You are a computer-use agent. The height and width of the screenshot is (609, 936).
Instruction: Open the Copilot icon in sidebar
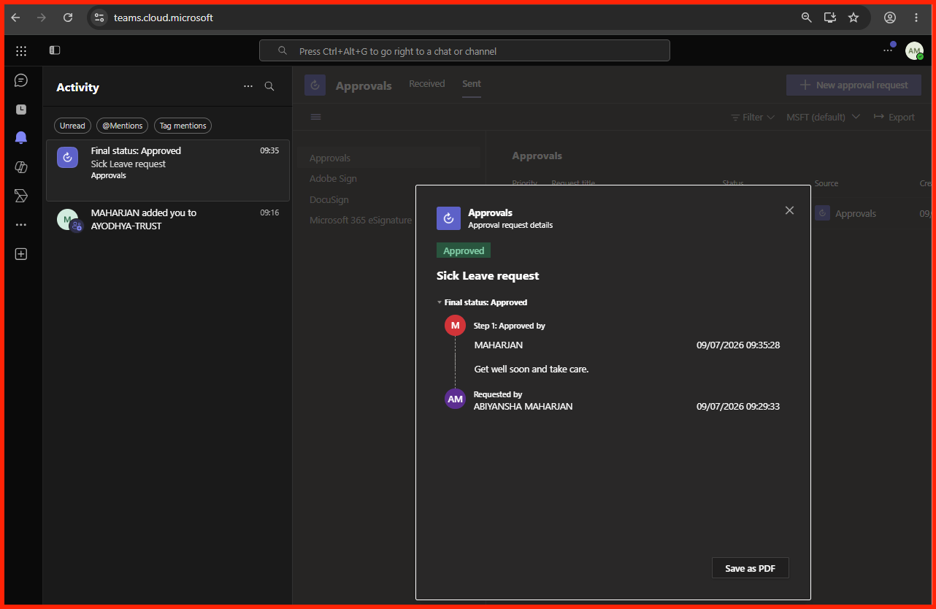[x=21, y=167]
